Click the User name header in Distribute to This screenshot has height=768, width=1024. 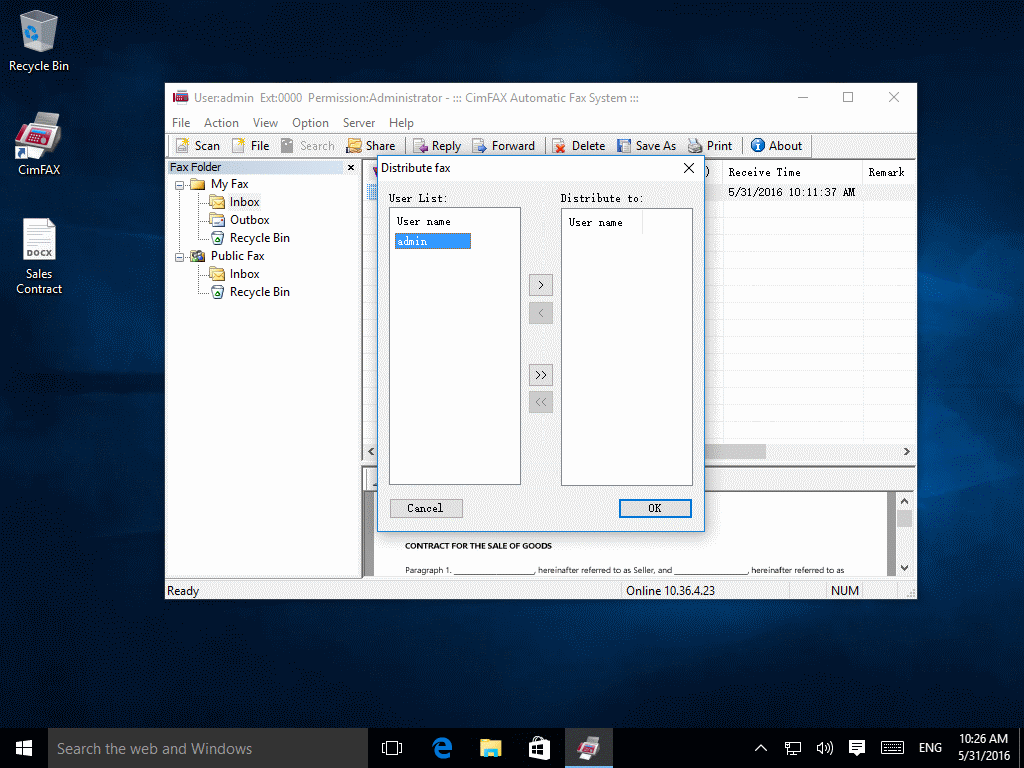(x=596, y=223)
